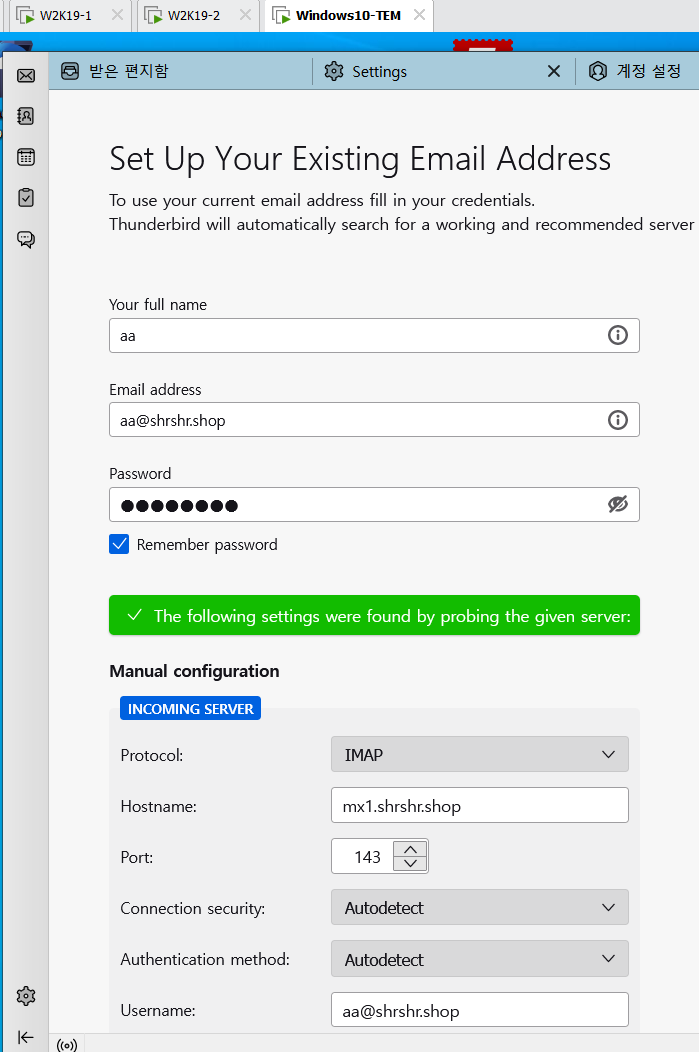Click info icon in email address field
Screen dimensions: 699x1052
point(618,419)
